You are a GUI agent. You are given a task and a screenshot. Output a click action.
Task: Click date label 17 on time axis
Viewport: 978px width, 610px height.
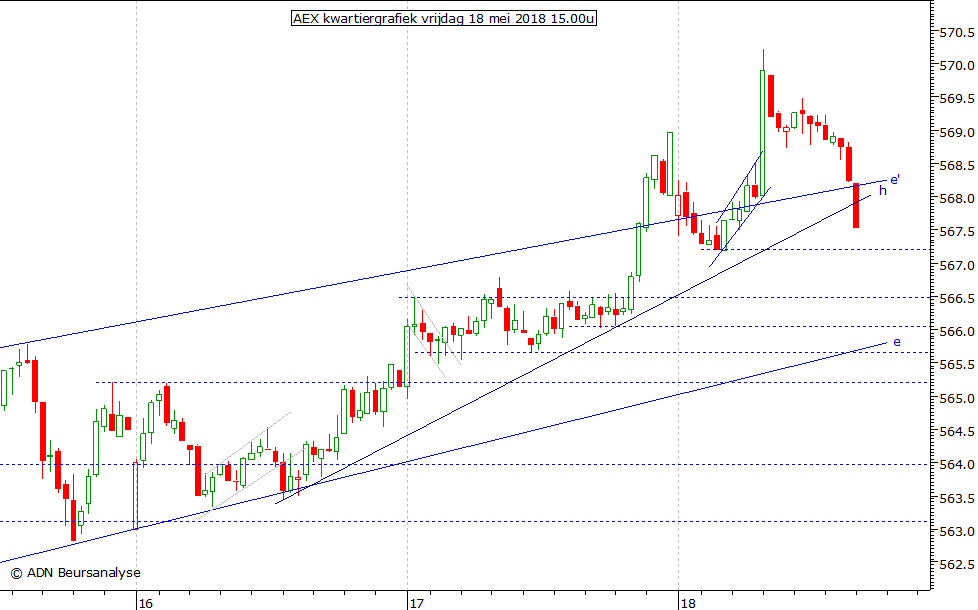417,603
